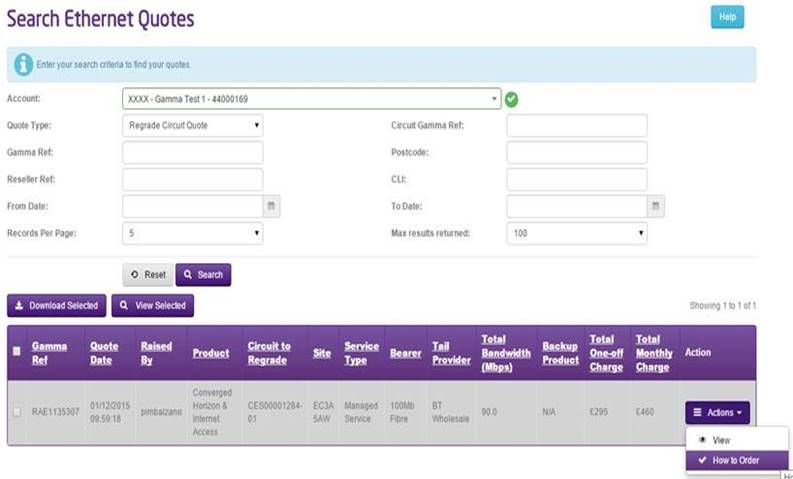Click the green account validation checkmark
Image resolution: width=793 pixels, height=479 pixels.
[511, 100]
